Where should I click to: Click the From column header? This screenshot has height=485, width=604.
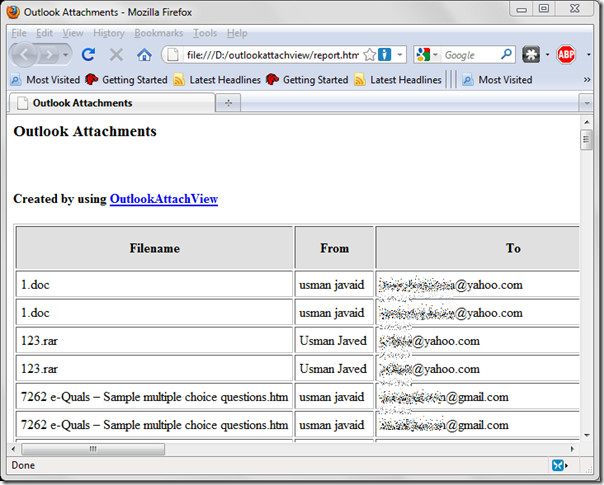click(x=334, y=248)
